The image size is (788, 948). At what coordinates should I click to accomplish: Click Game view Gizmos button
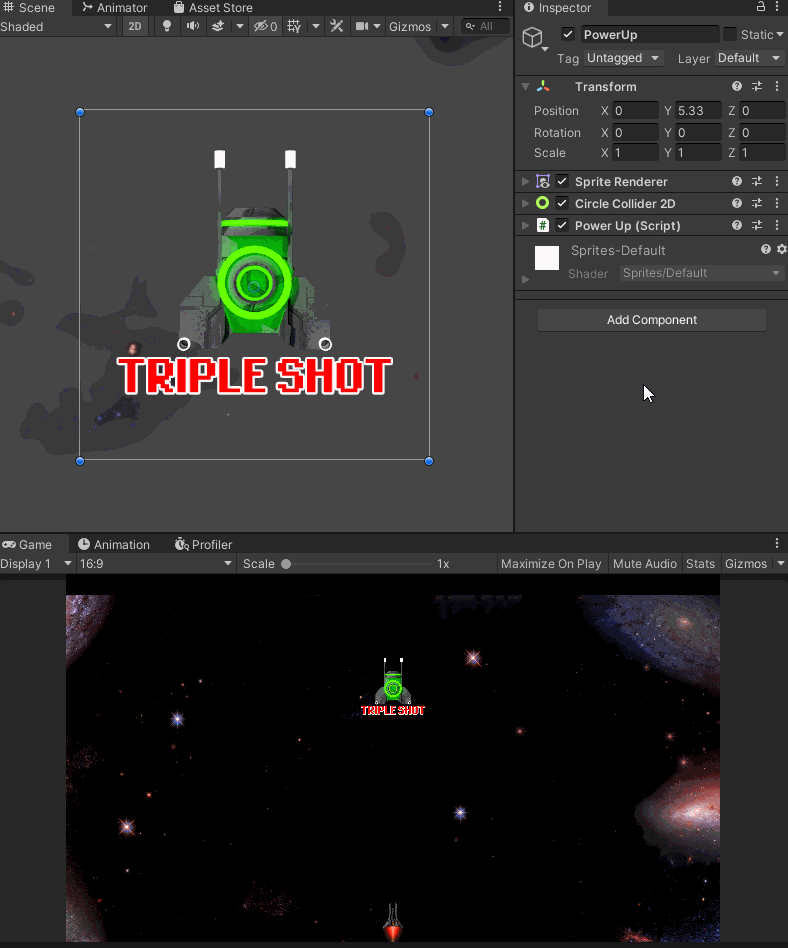746,563
